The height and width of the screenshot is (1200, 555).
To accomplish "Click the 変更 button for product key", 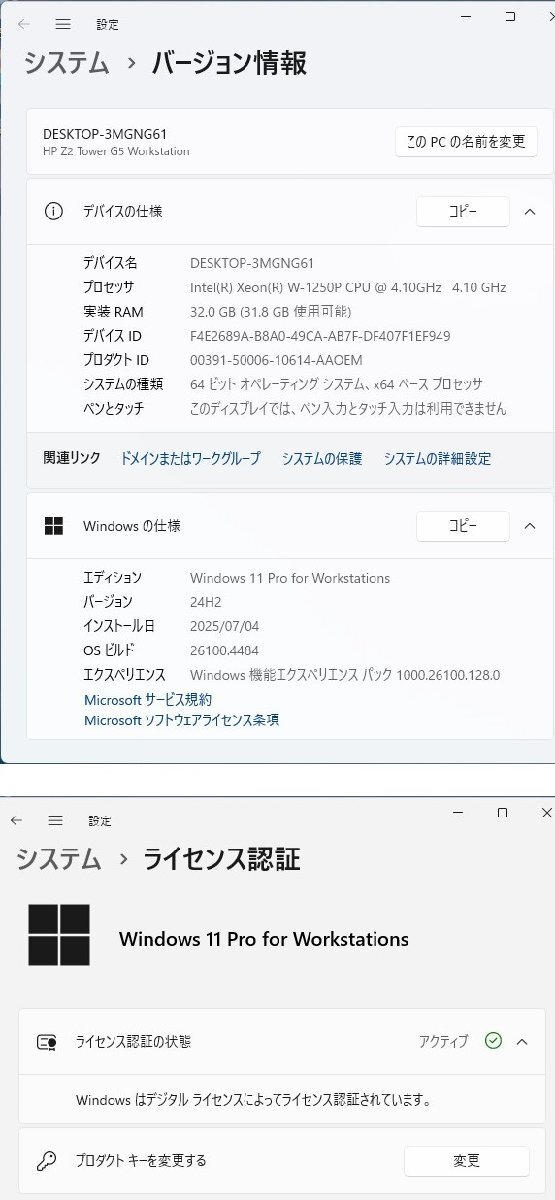I will (x=467, y=1161).
